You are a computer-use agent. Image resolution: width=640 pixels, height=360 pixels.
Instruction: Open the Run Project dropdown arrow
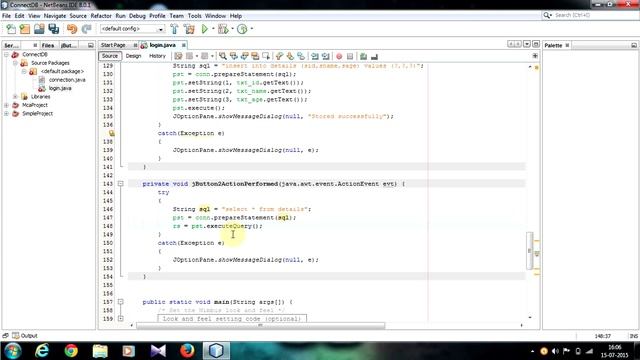213,29
